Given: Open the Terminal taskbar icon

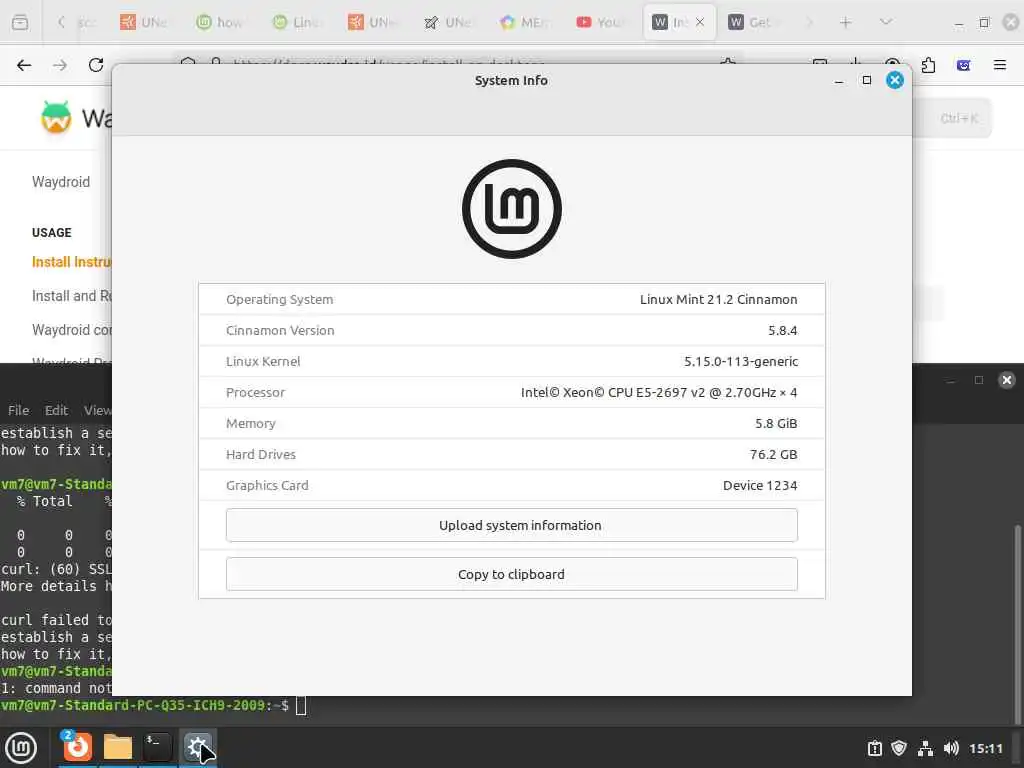Looking at the screenshot, I should tap(157, 746).
